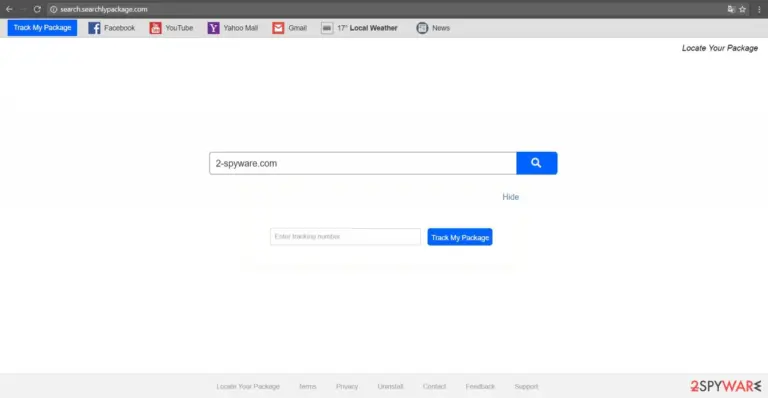Focus the main search input field
The image size is (768, 398).
tap(362, 163)
